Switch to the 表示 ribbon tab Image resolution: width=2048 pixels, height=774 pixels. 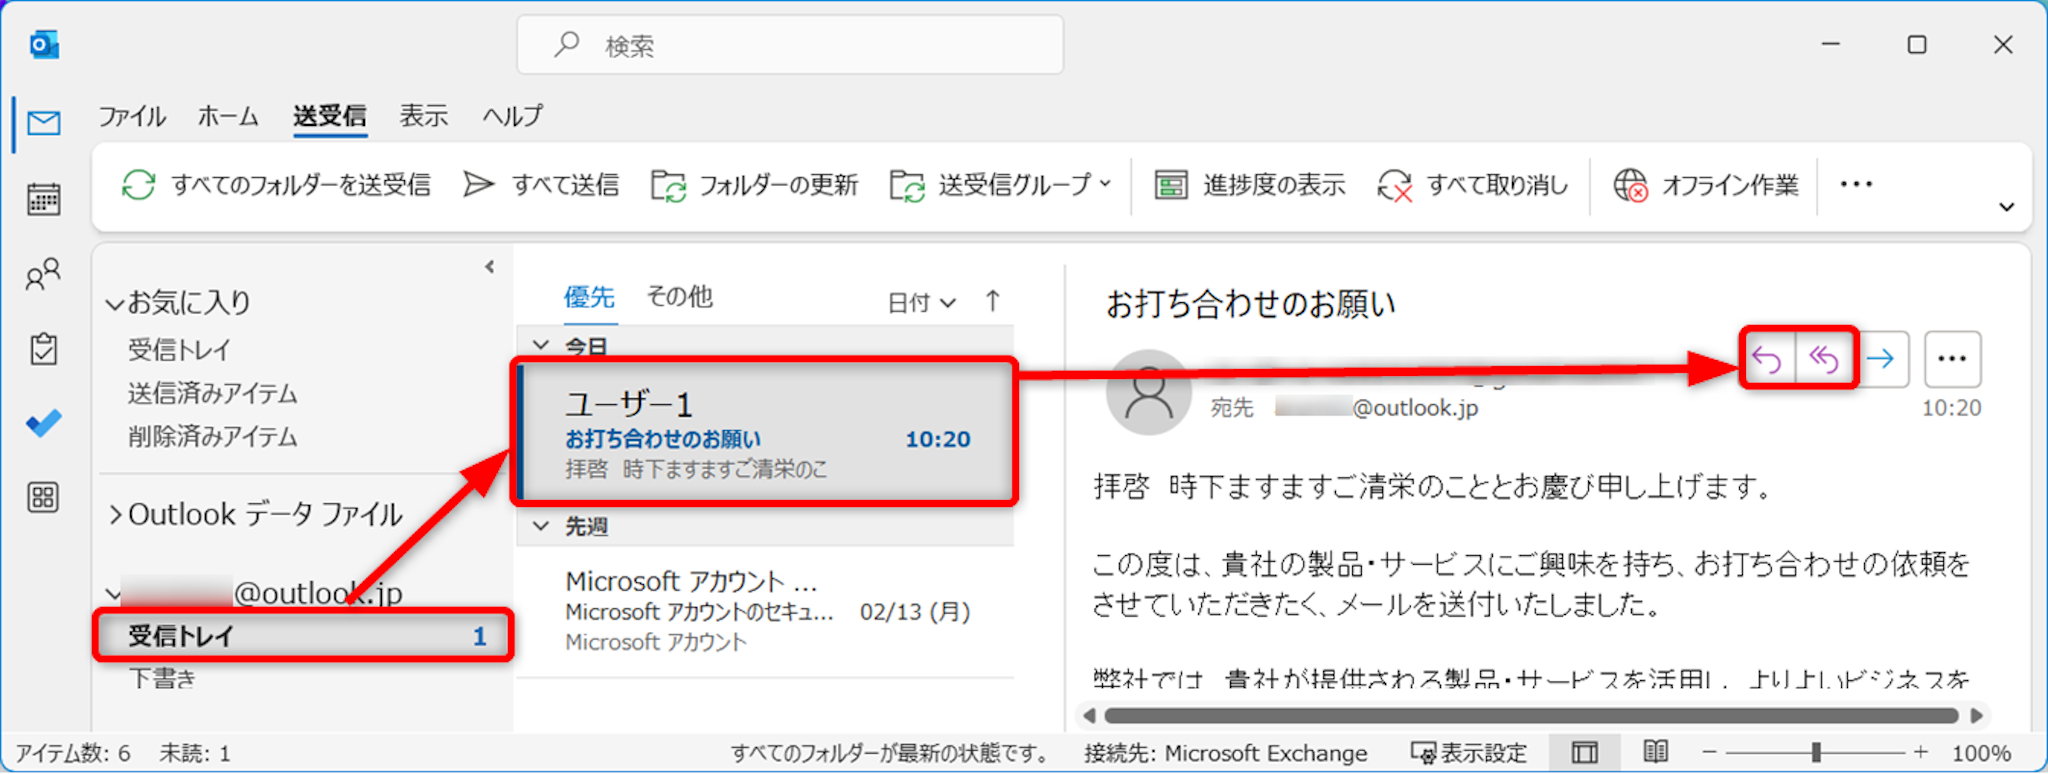[424, 116]
